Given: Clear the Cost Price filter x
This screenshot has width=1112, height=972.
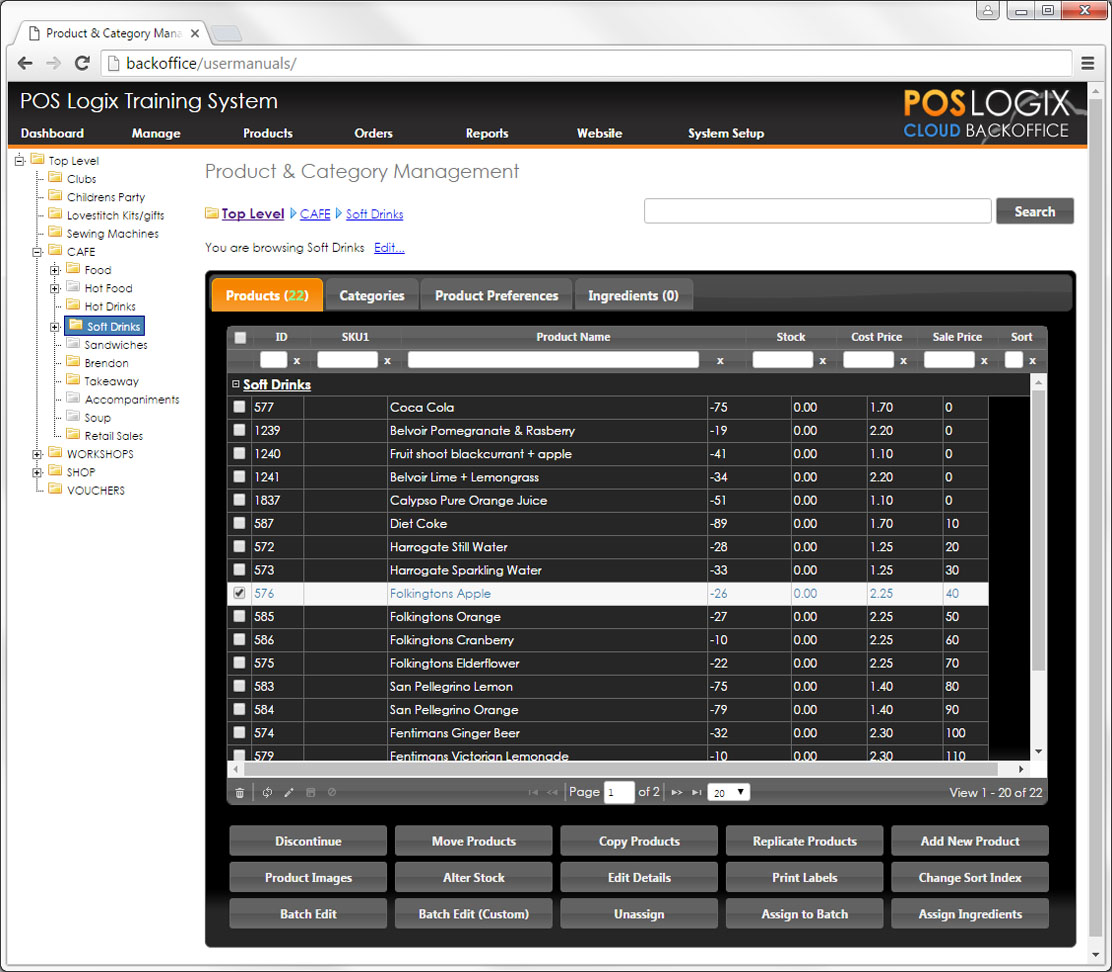Looking at the screenshot, I should pyautogui.click(x=904, y=361).
